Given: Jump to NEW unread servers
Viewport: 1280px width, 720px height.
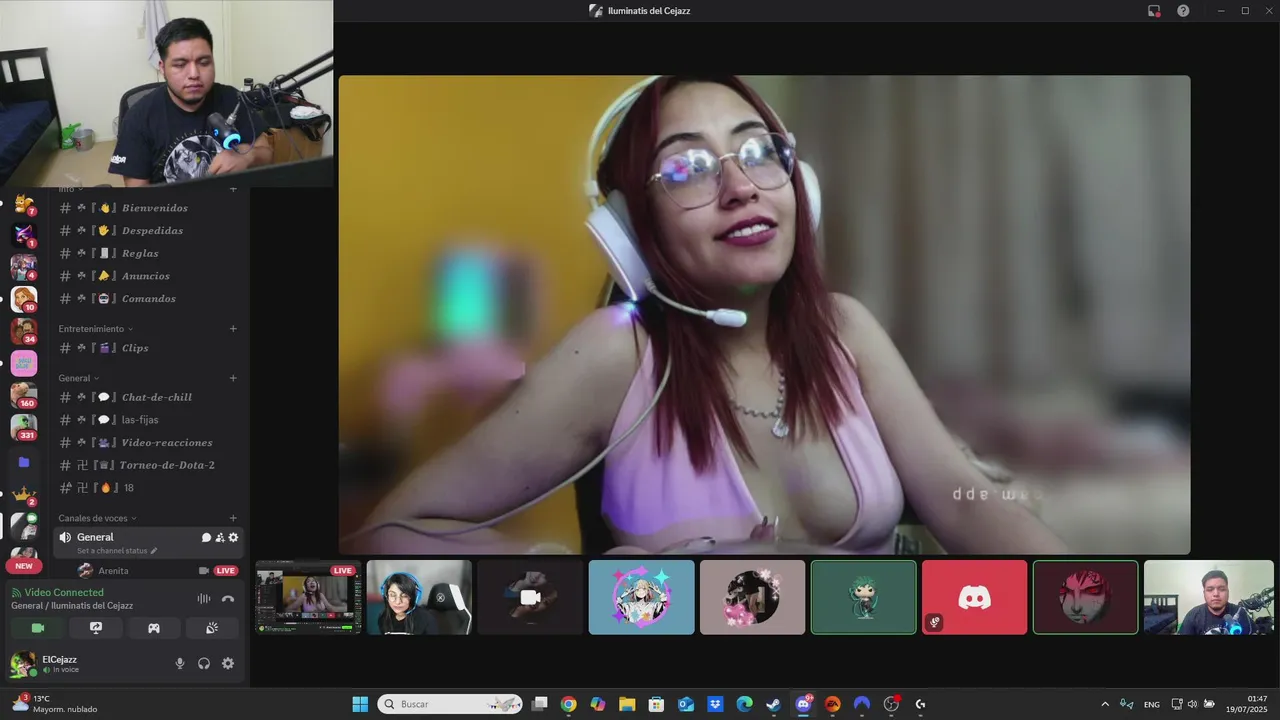Looking at the screenshot, I should [x=24, y=566].
